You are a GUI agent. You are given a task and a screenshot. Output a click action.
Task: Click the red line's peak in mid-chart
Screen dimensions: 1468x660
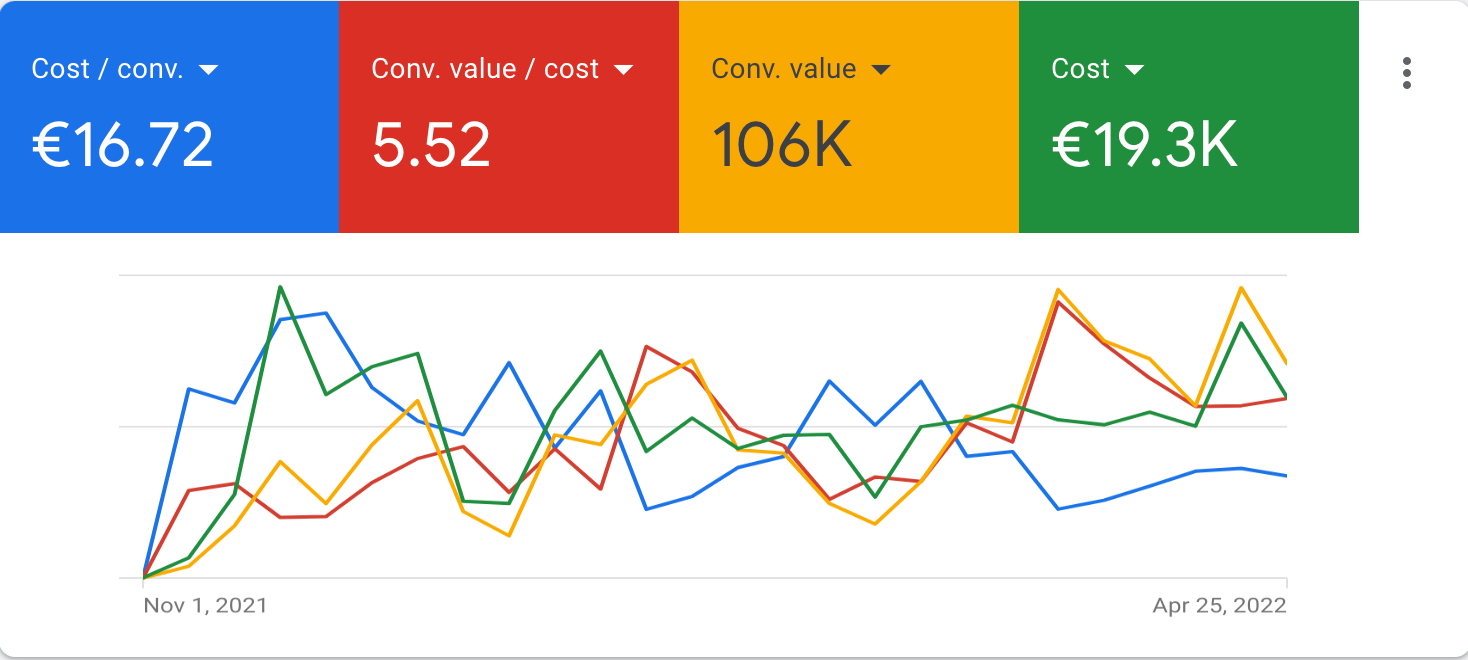tap(648, 347)
